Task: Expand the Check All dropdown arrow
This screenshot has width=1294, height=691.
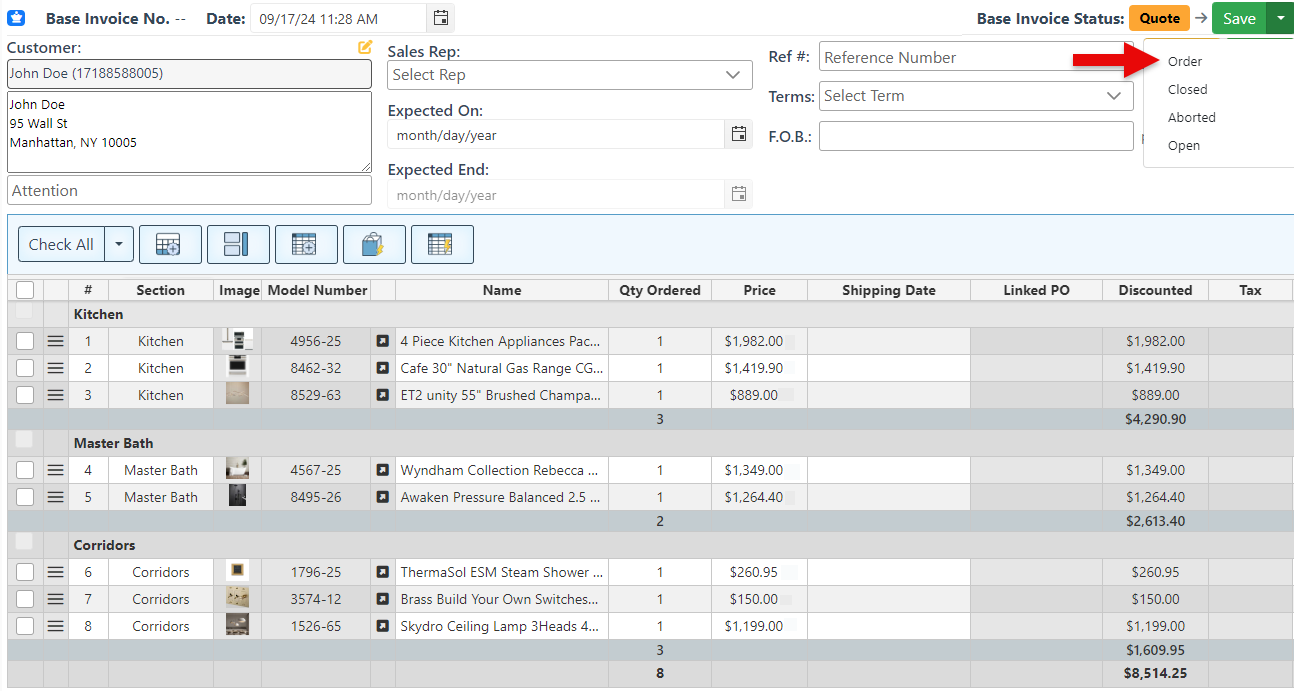Action: pyautogui.click(x=119, y=244)
